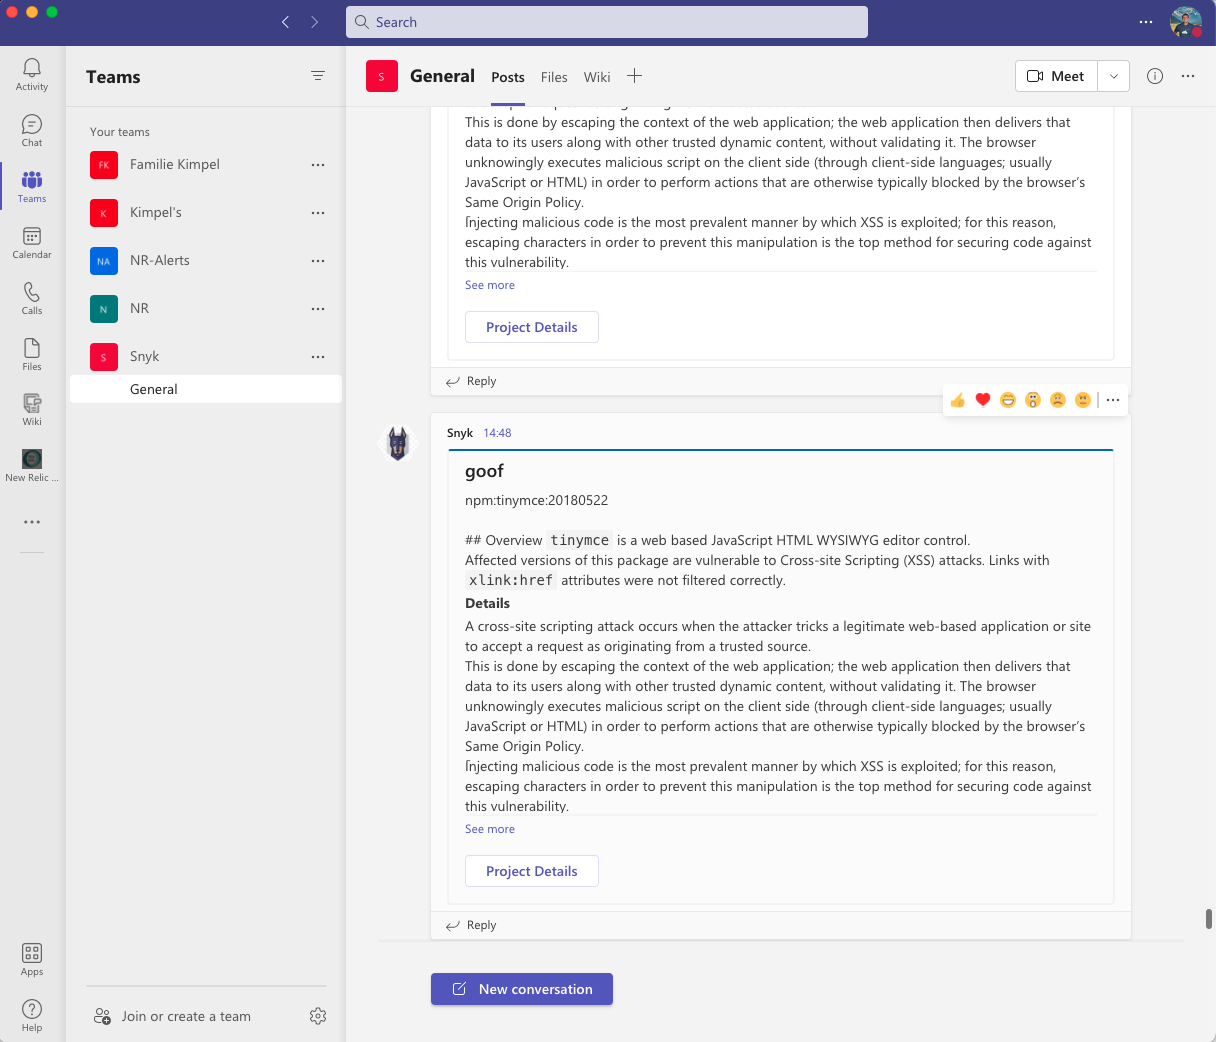
Task: Open the Apps store
Action: point(32,960)
